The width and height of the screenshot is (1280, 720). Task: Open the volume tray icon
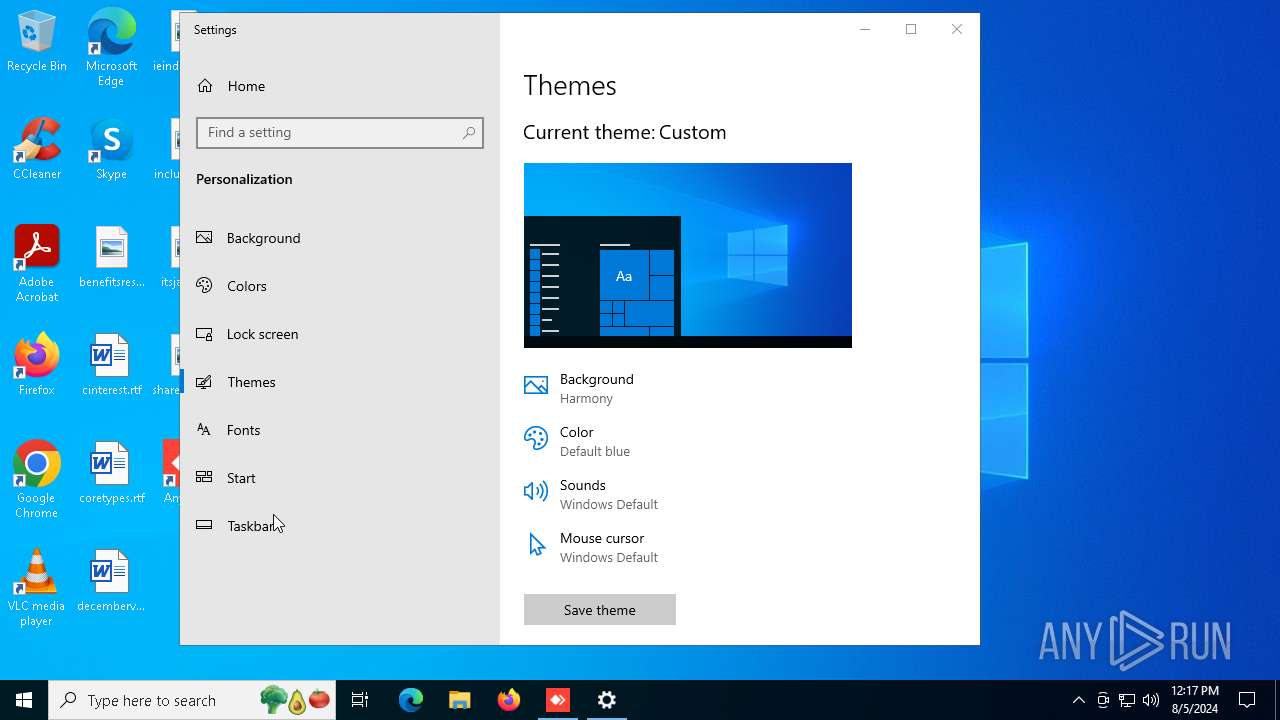[x=1151, y=700]
